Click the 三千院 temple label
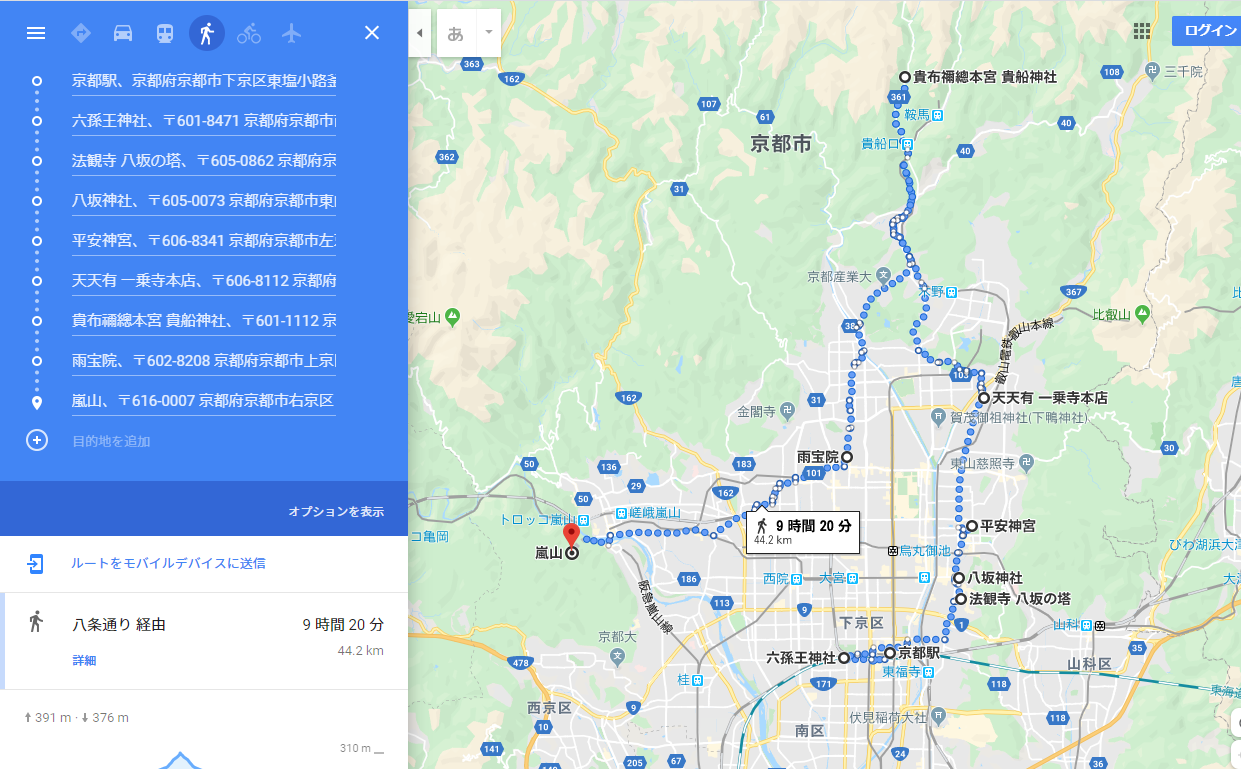The image size is (1241, 769). pos(1184,71)
